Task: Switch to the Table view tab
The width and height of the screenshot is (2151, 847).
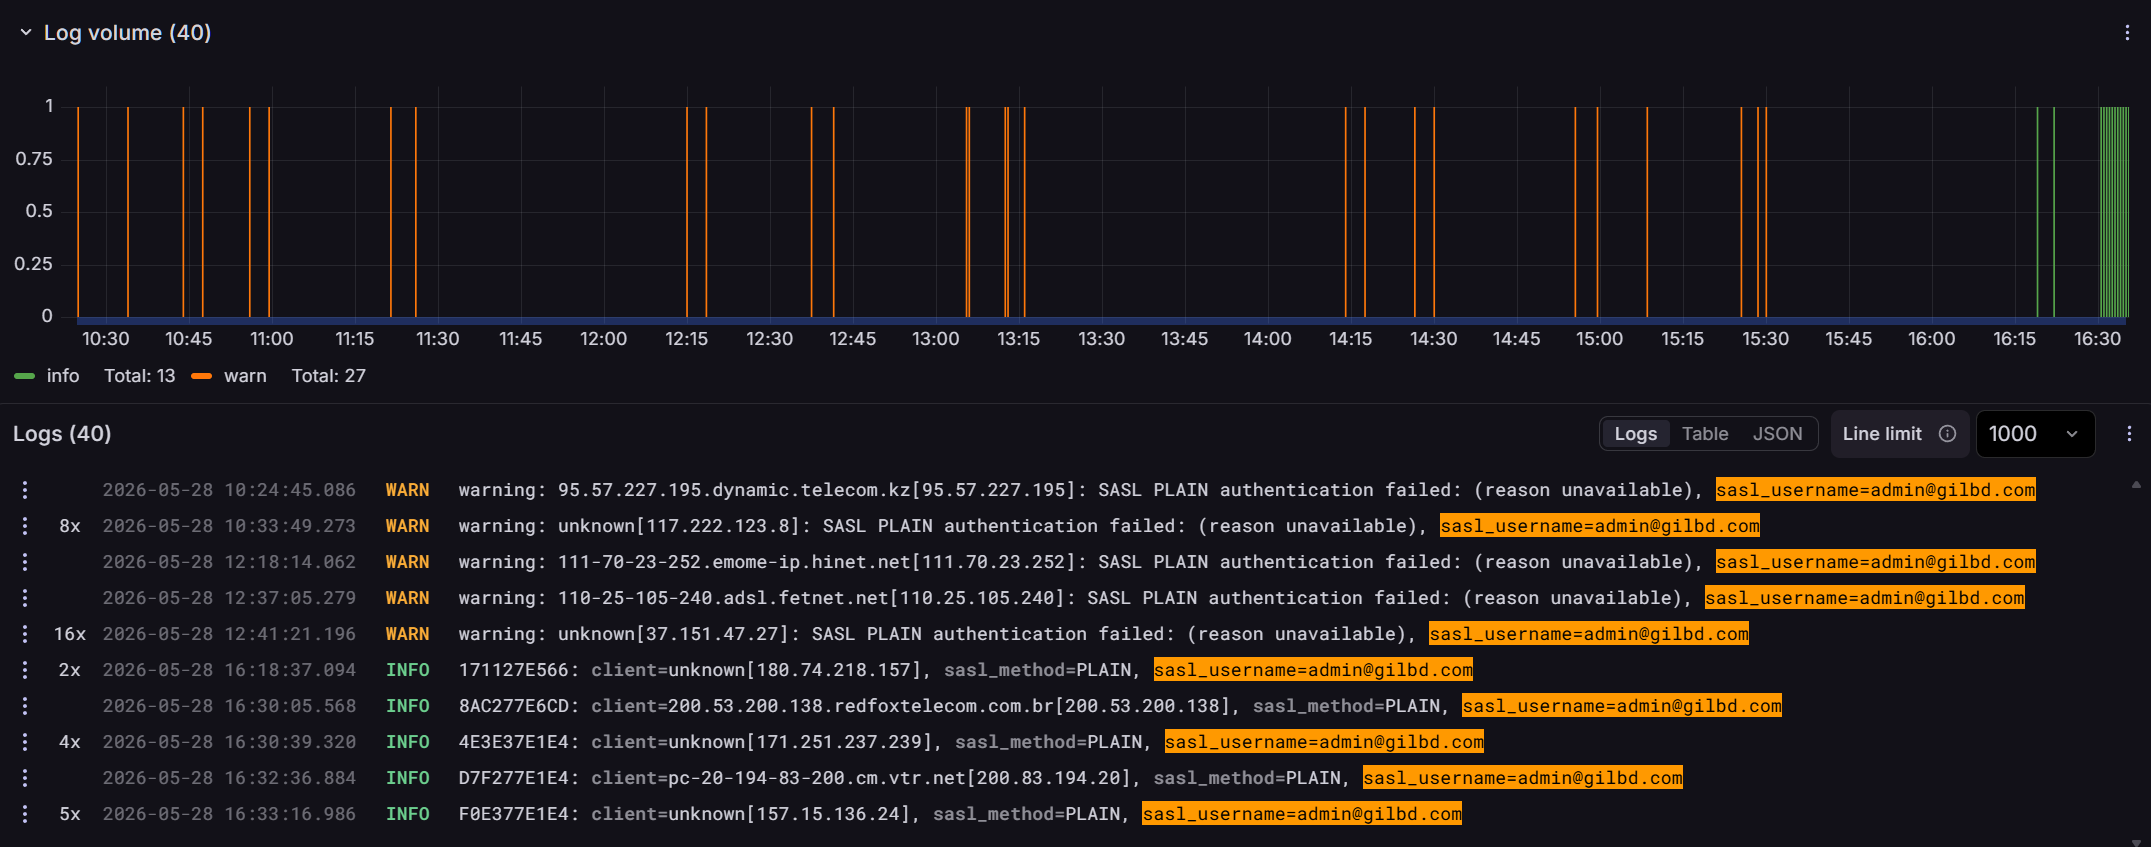Action: [1705, 434]
